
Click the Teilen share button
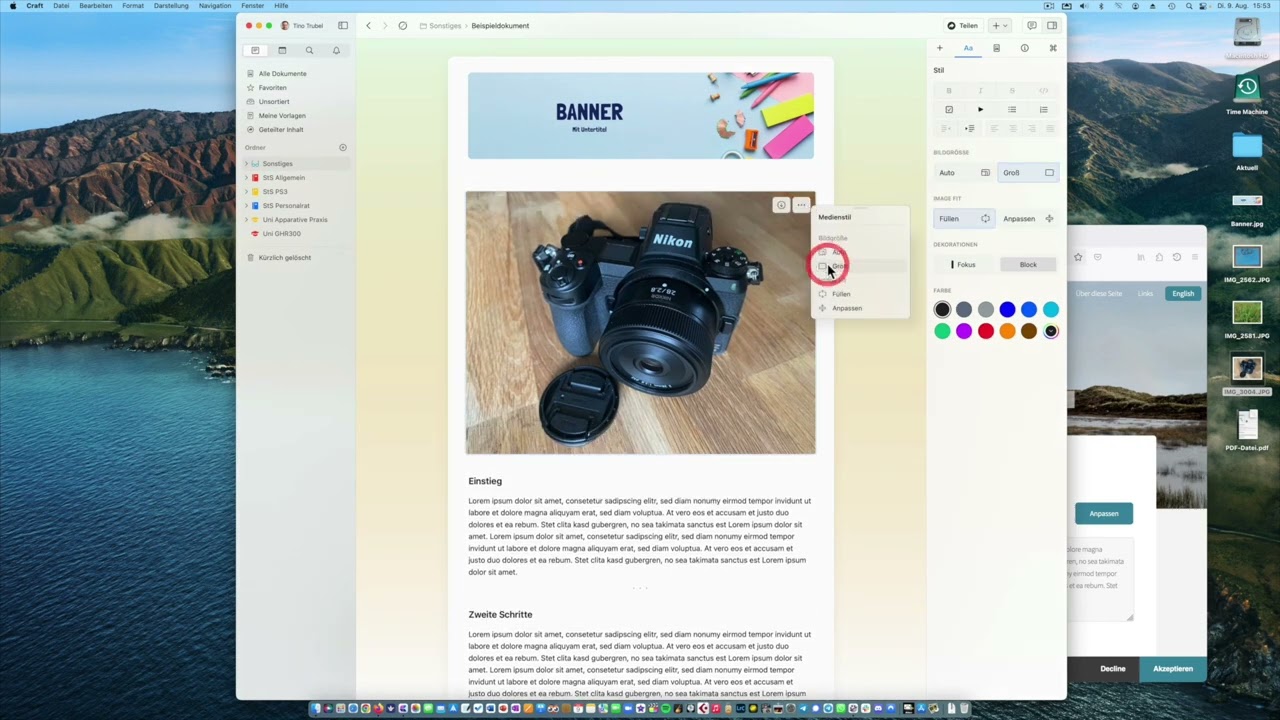tap(963, 25)
